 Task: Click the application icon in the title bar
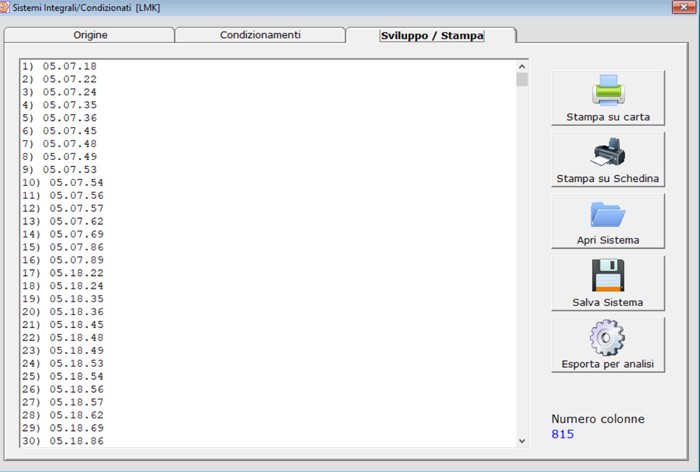point(4,7)
